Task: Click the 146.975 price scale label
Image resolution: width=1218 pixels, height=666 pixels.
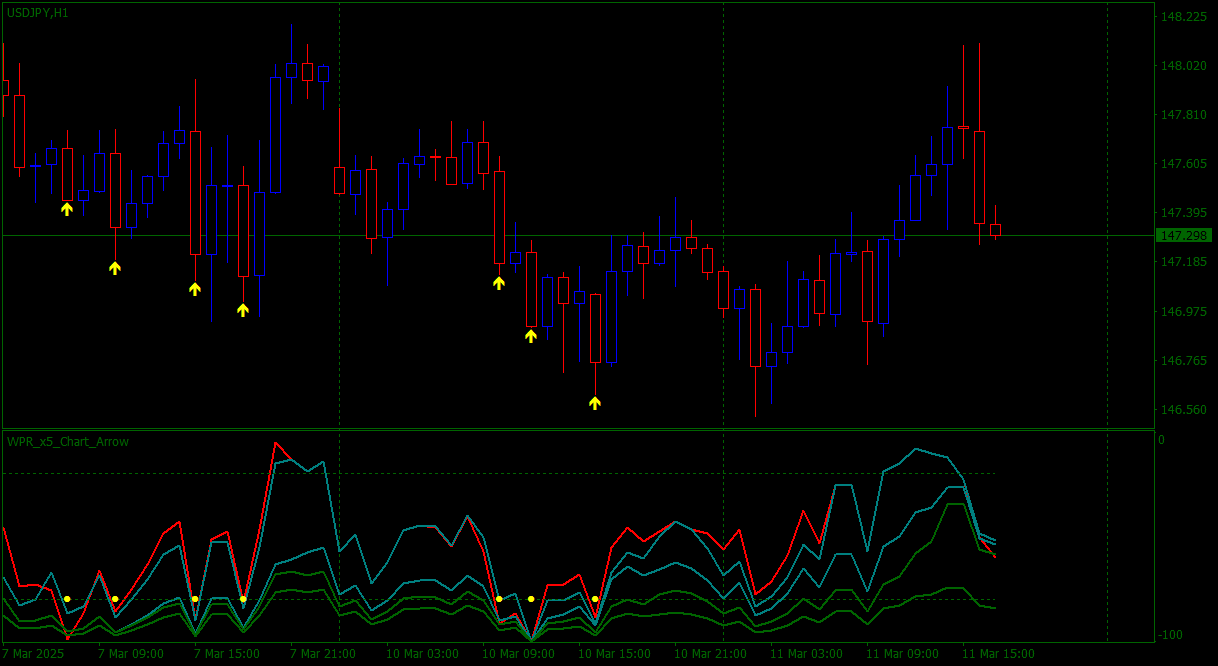Action: (1183, 312)
